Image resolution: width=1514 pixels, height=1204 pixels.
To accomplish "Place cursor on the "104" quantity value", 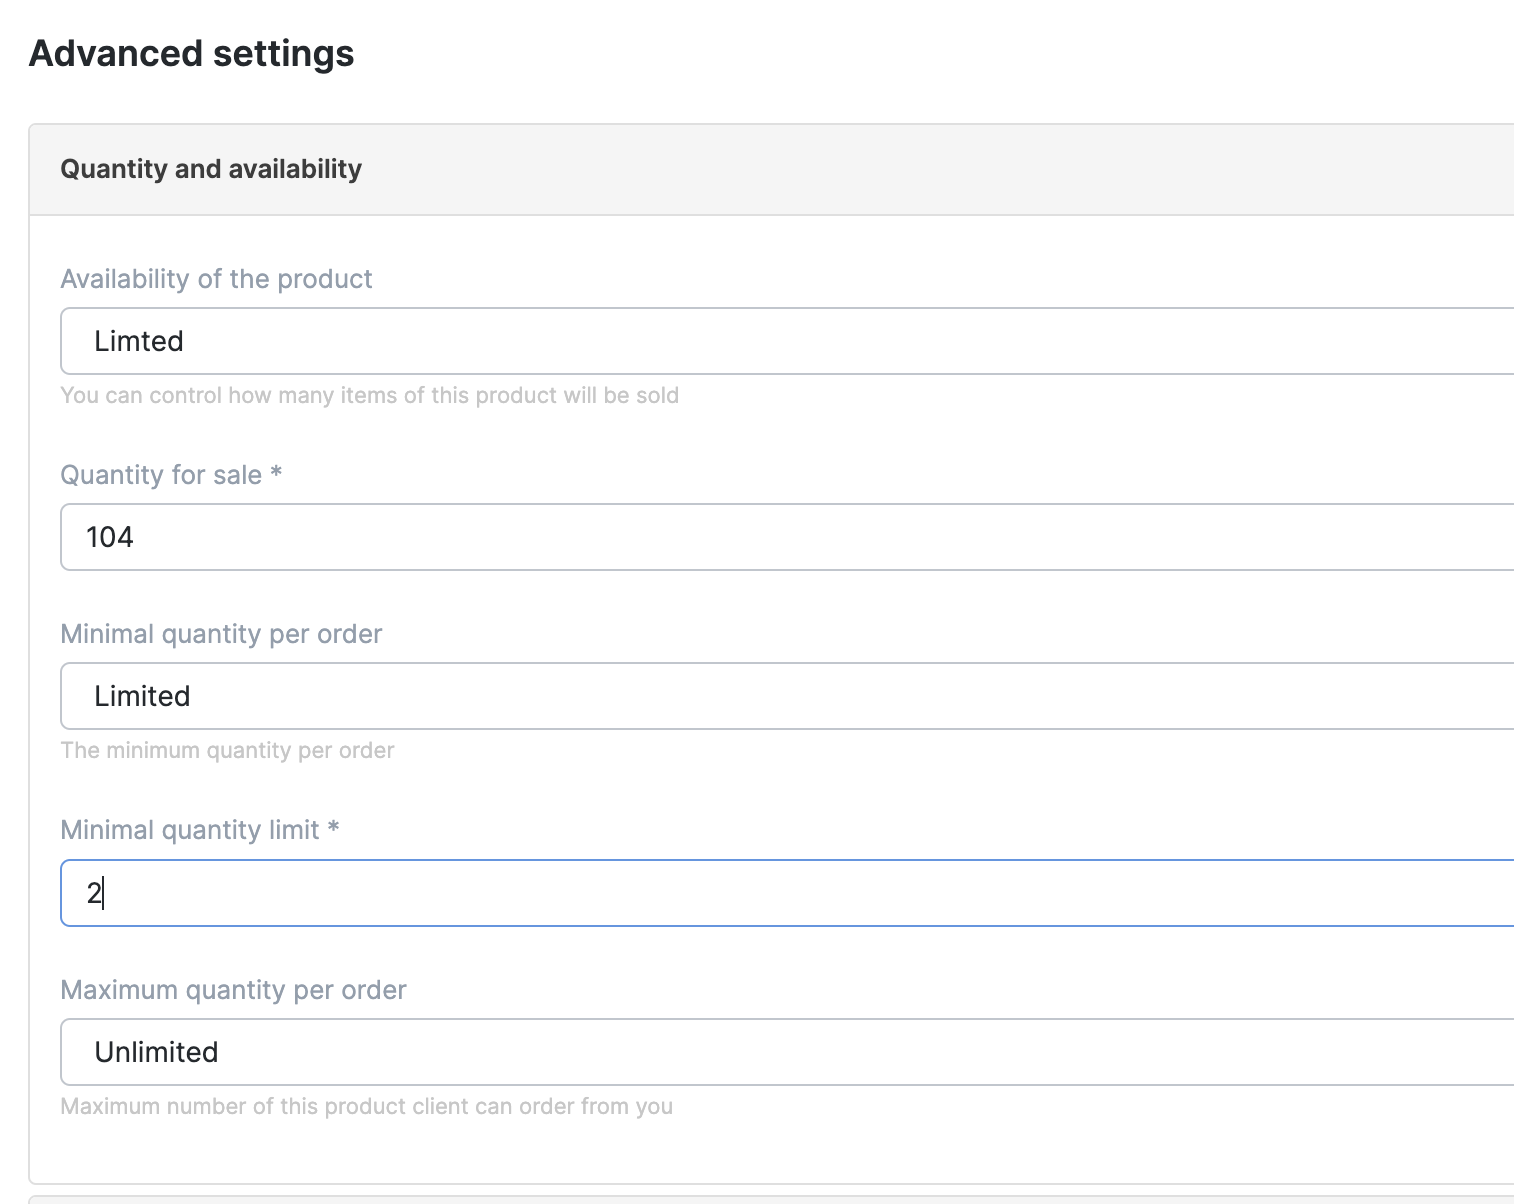I will (x=110, y=537).
